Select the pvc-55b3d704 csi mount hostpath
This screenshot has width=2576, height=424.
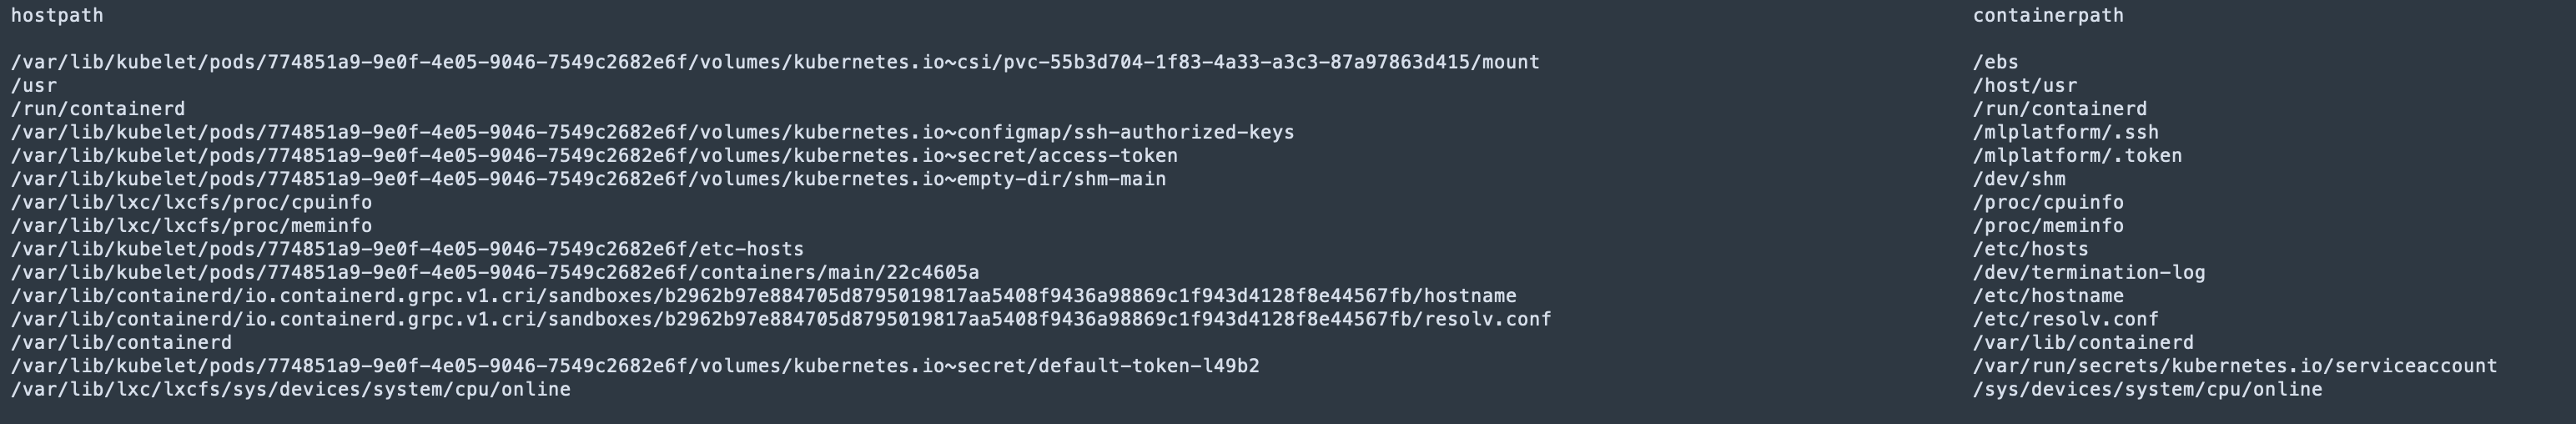[775, 62]
